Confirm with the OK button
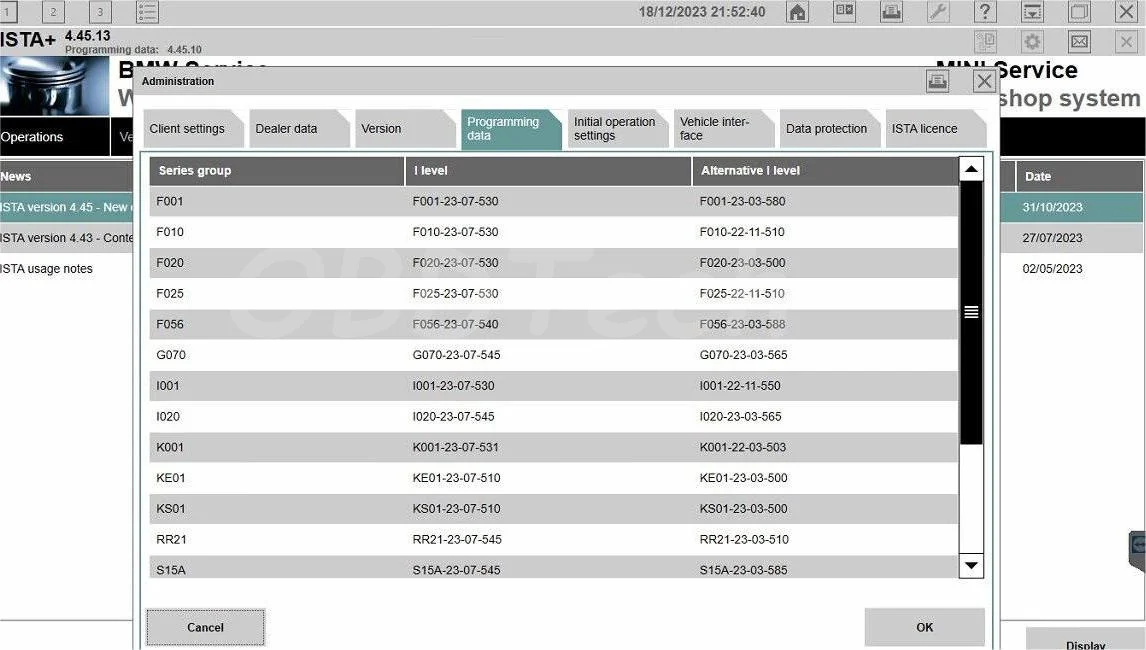The height and width of the screenshot is (650, 1146). point(925,627)
